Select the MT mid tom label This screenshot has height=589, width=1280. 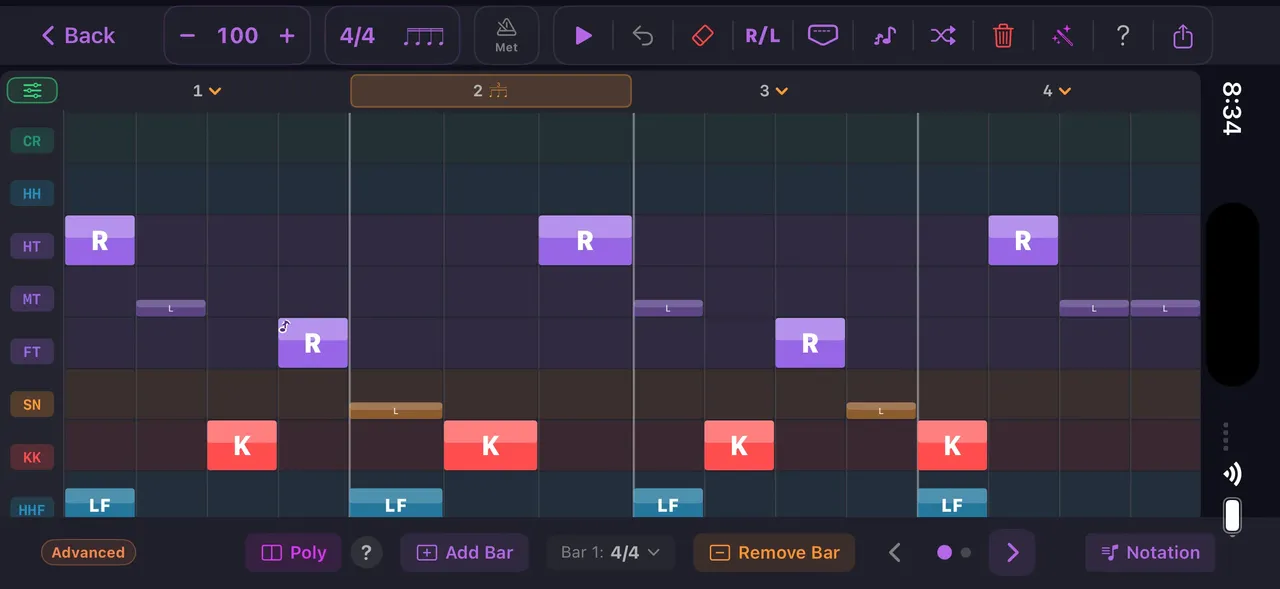(x=32, y=298)
